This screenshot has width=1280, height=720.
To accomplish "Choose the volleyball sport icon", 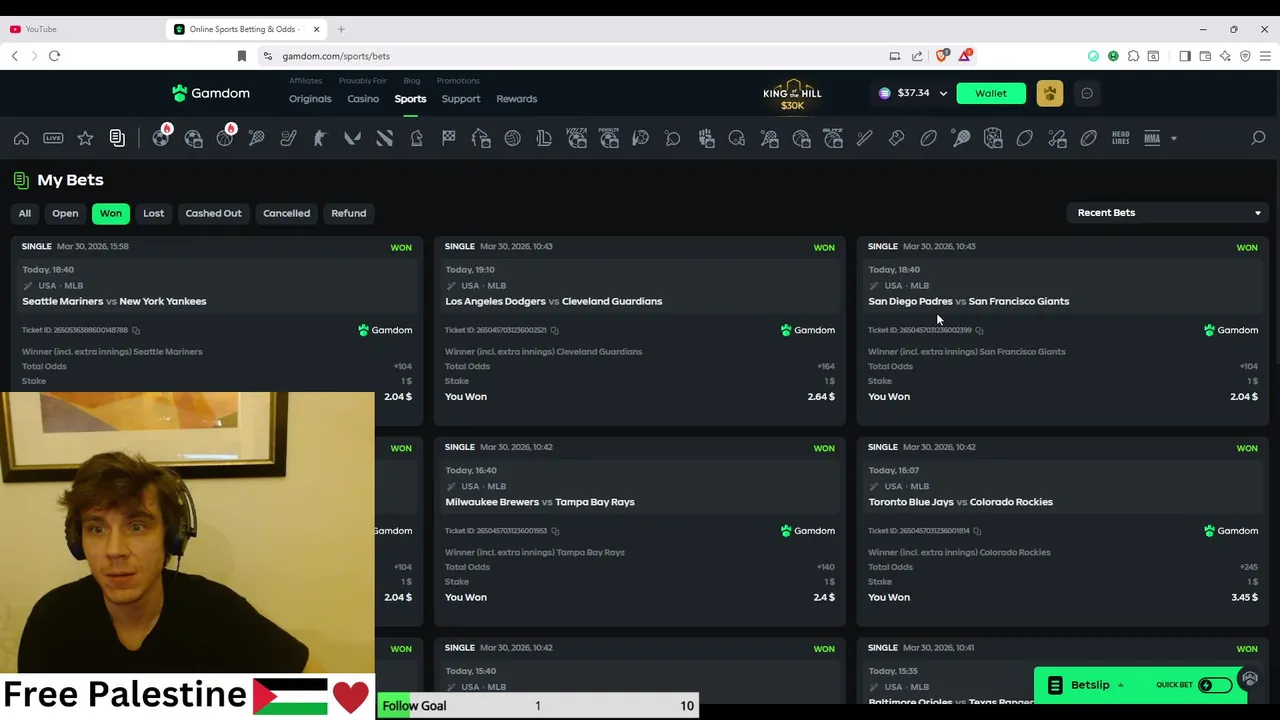I will tap(512, 138).
